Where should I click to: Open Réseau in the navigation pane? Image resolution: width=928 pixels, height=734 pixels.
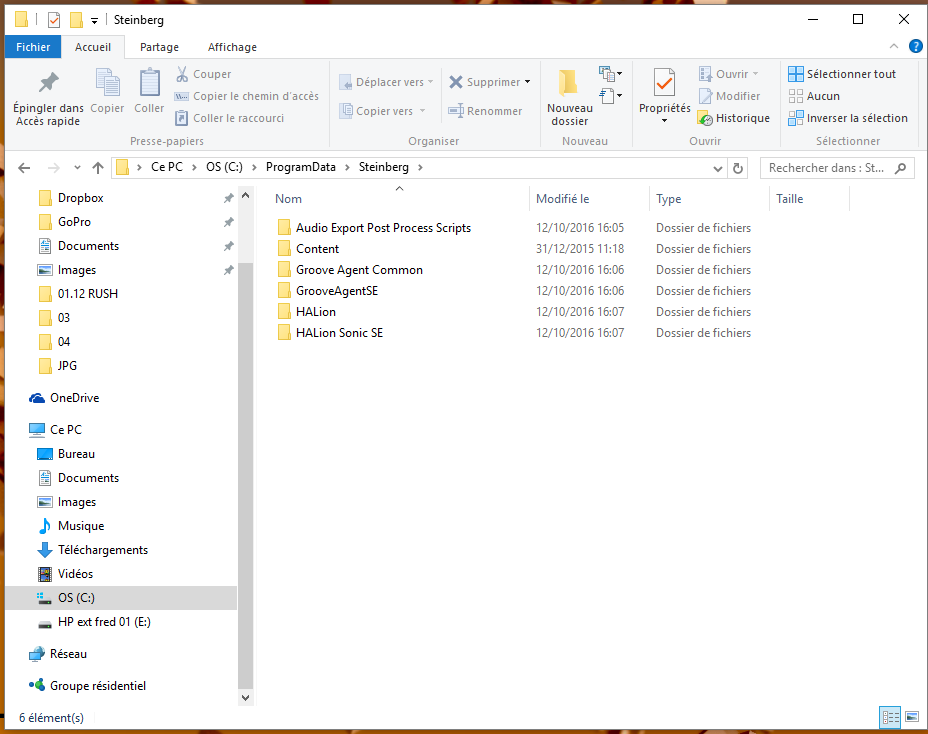click(68, 654)
